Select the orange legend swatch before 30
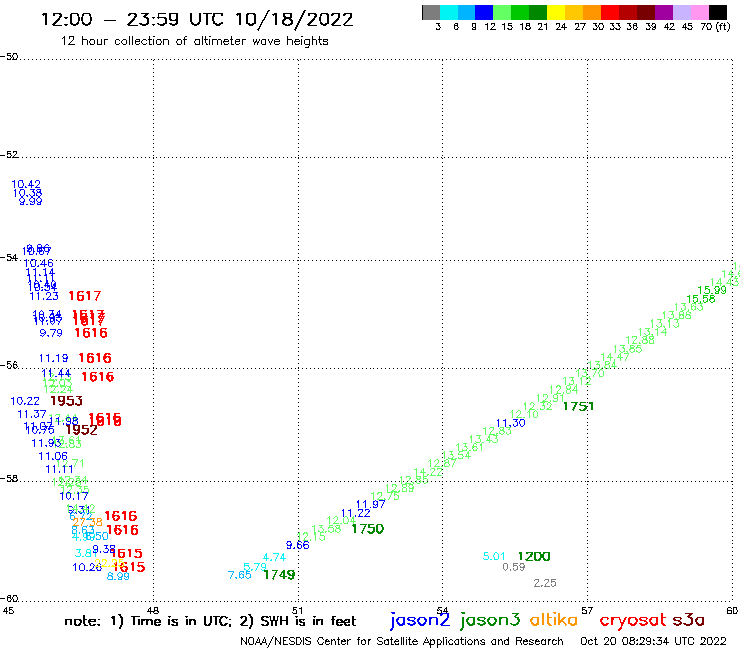The height and width of the screenshot is (650, 740). [592, 12]
